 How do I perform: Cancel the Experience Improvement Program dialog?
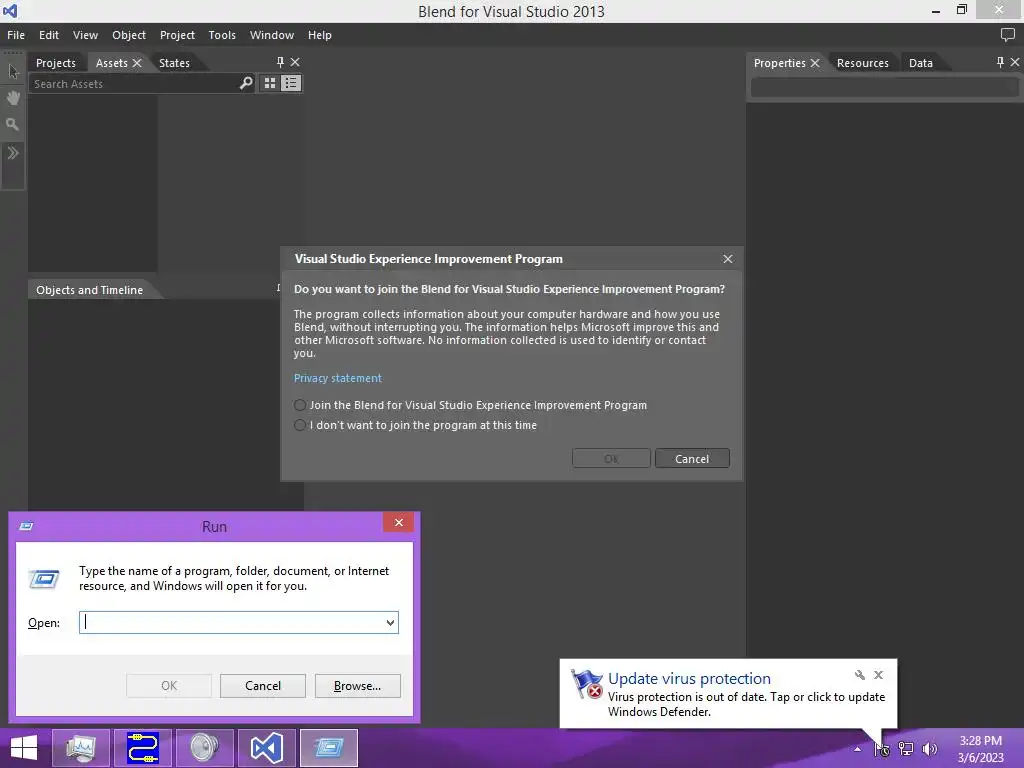coord(692,458)
